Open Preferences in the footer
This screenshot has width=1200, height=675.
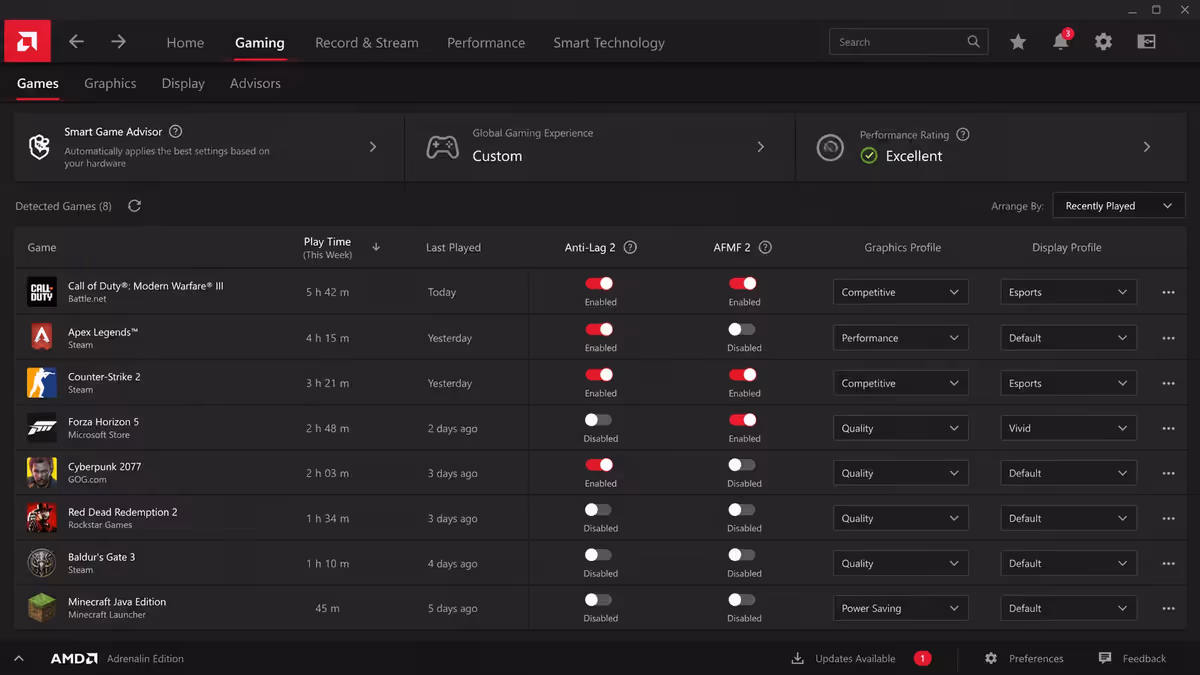pyautogui.click(x=1024, y=658)
